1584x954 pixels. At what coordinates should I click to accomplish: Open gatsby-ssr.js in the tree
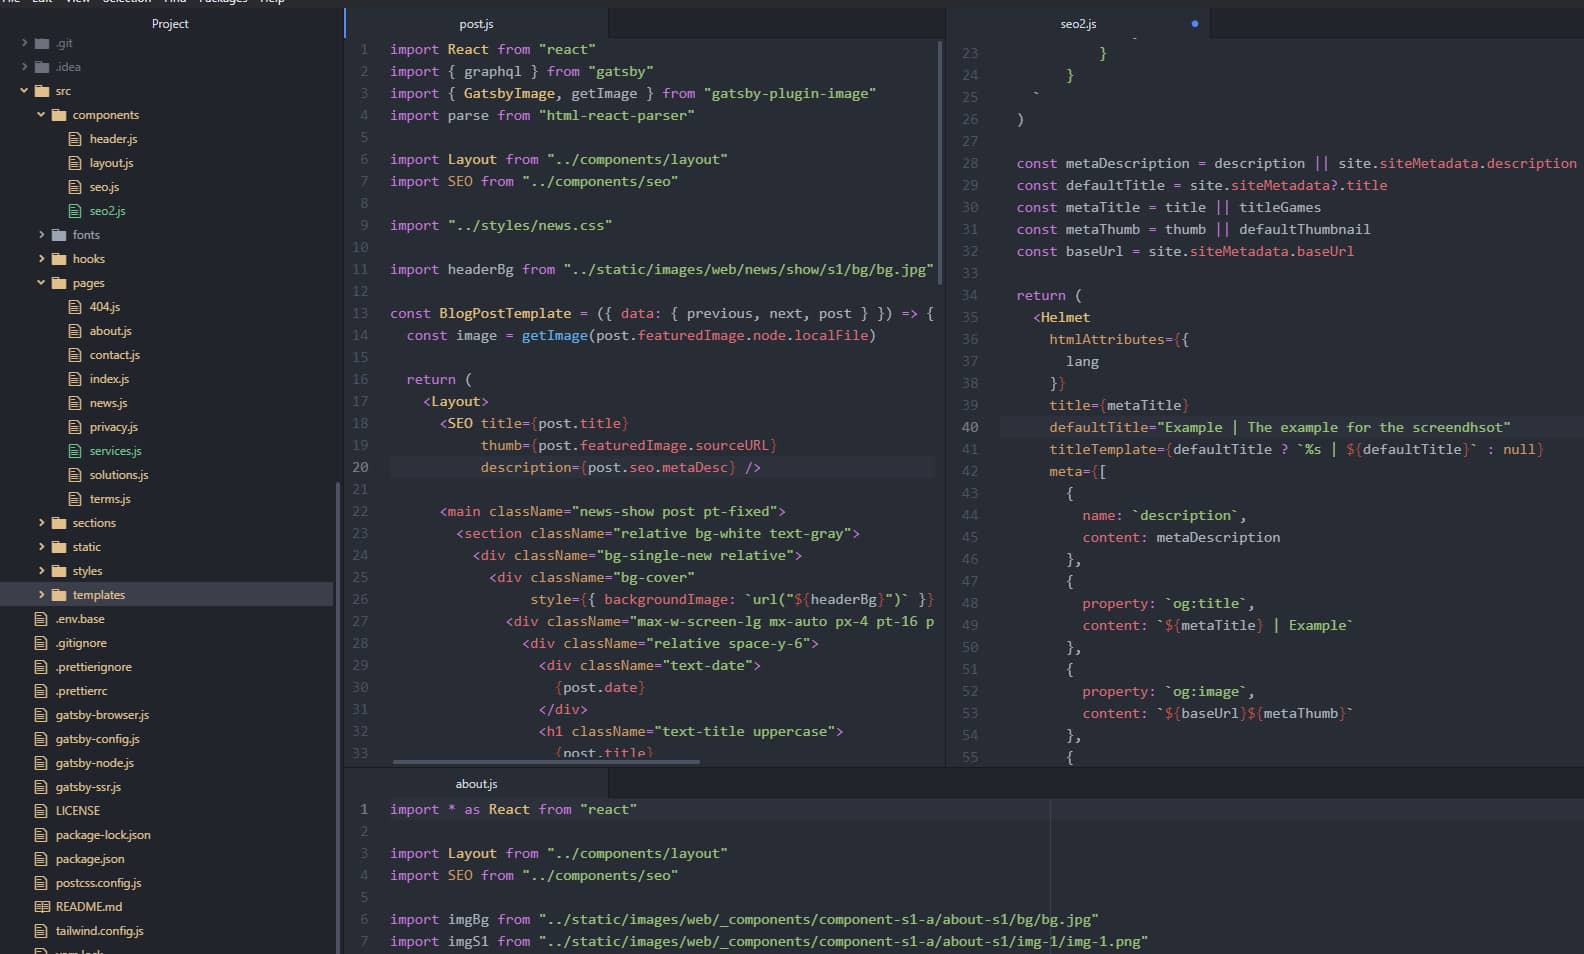coord(88,787)
